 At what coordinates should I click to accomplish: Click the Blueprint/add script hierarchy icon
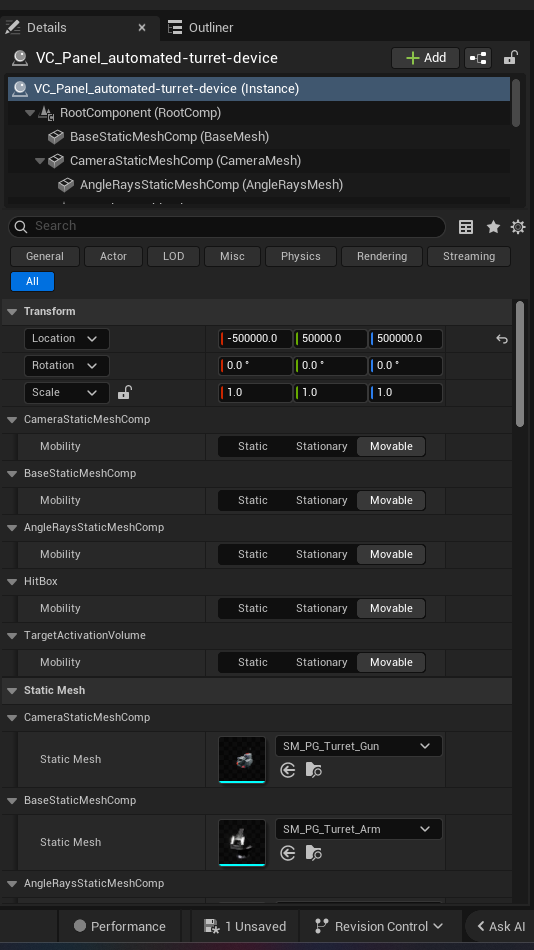click(x=478, y=58)
